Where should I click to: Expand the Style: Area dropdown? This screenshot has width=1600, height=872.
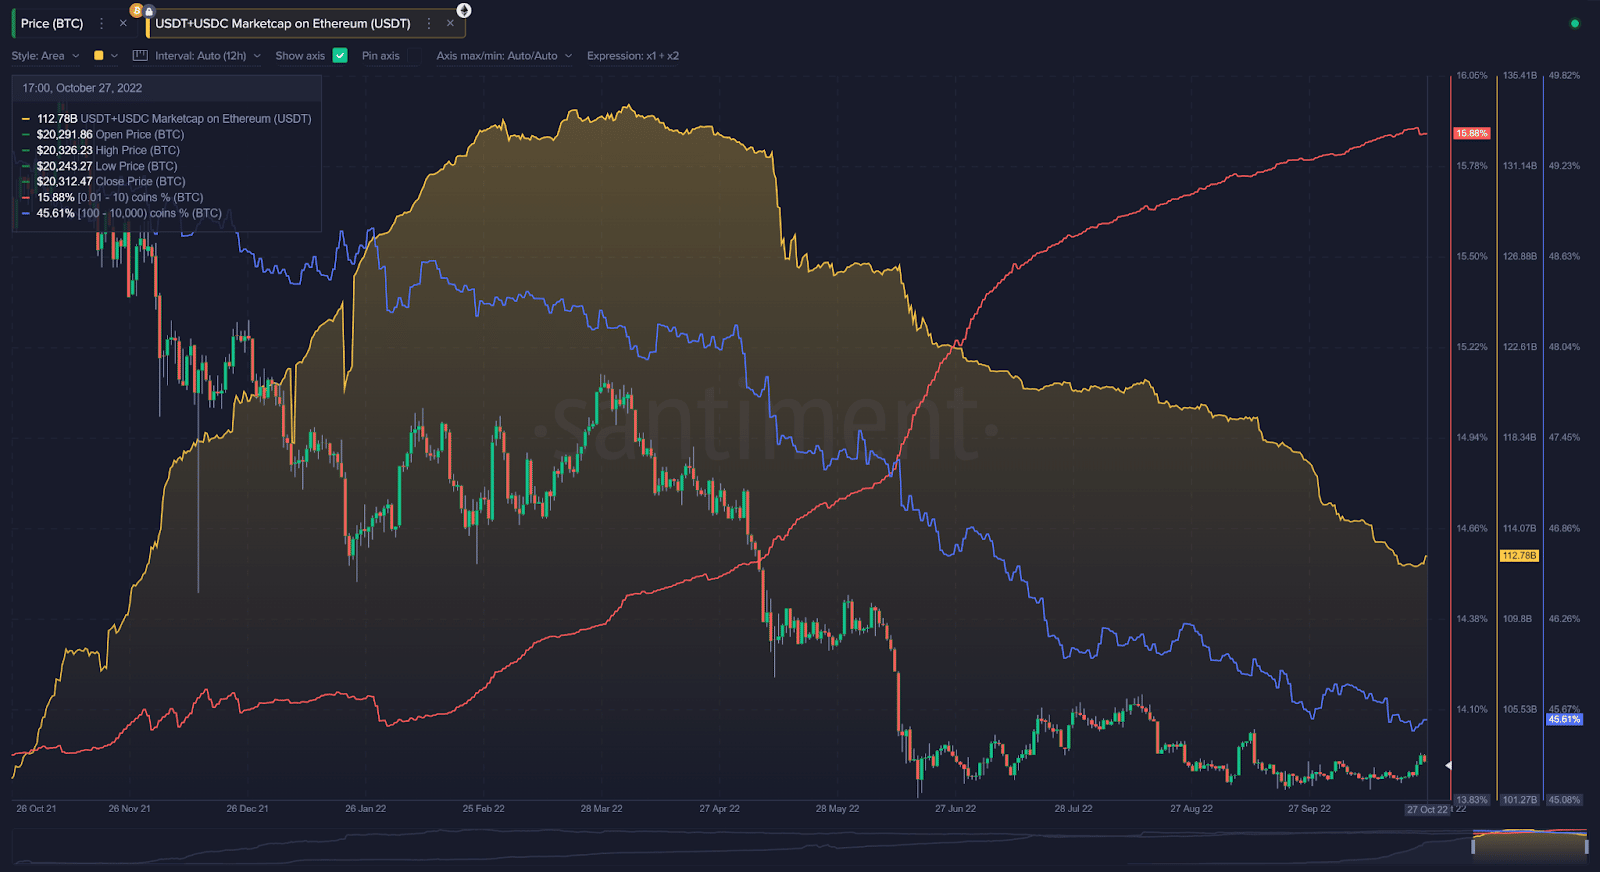(x=45, y=56)
